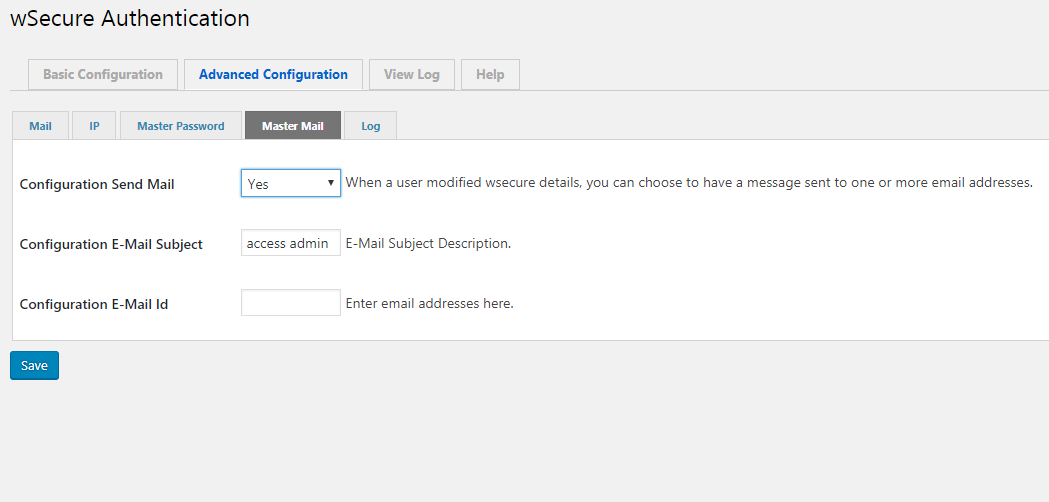This screenshot has height=502, width=1049.
Task: Open the Master Password sub-tab
Action: point(181,126)
